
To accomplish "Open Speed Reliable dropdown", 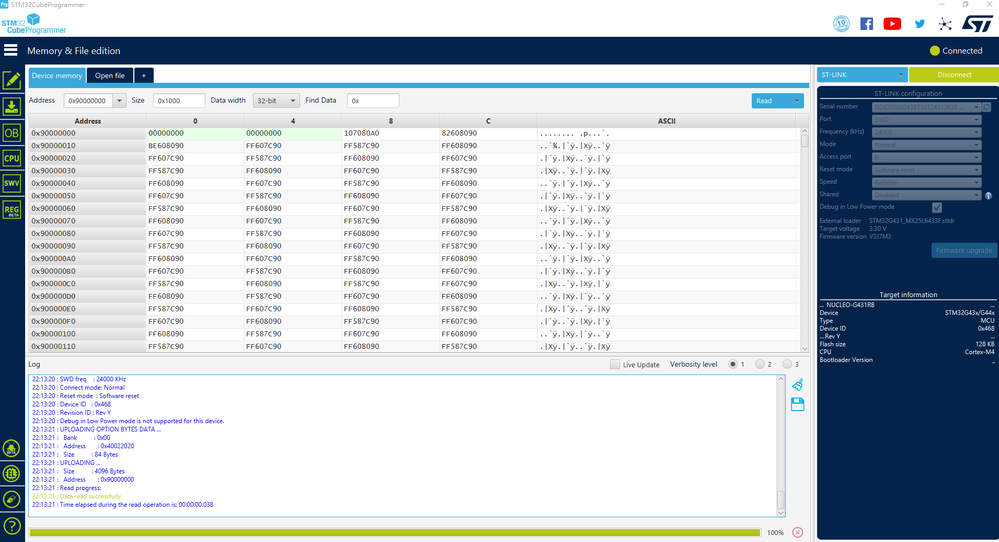I will [926, 182].
